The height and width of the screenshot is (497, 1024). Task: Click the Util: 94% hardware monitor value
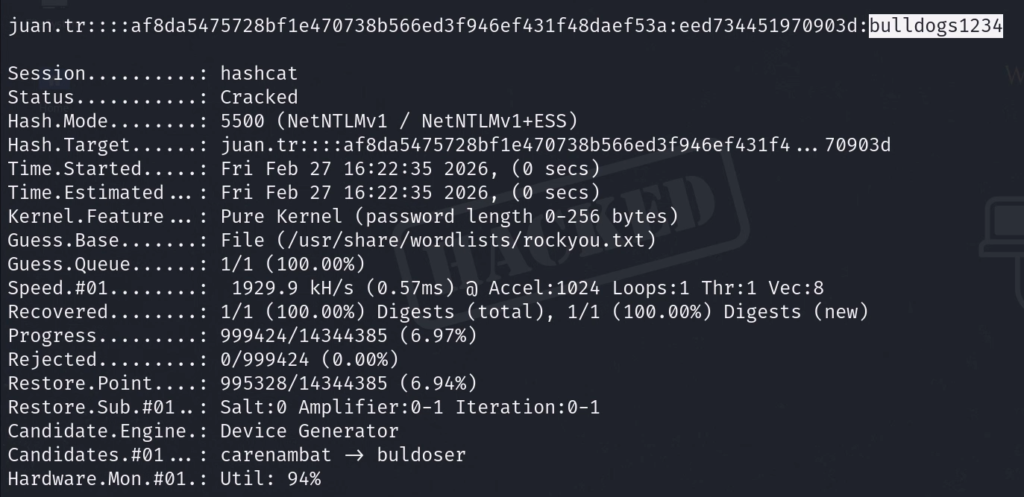coord(270,479)
